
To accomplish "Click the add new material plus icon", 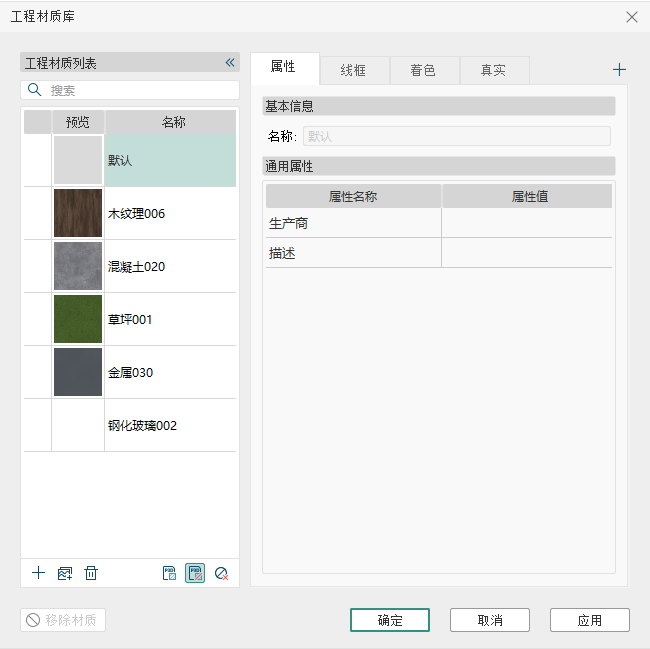I will [x=38, y=573].
